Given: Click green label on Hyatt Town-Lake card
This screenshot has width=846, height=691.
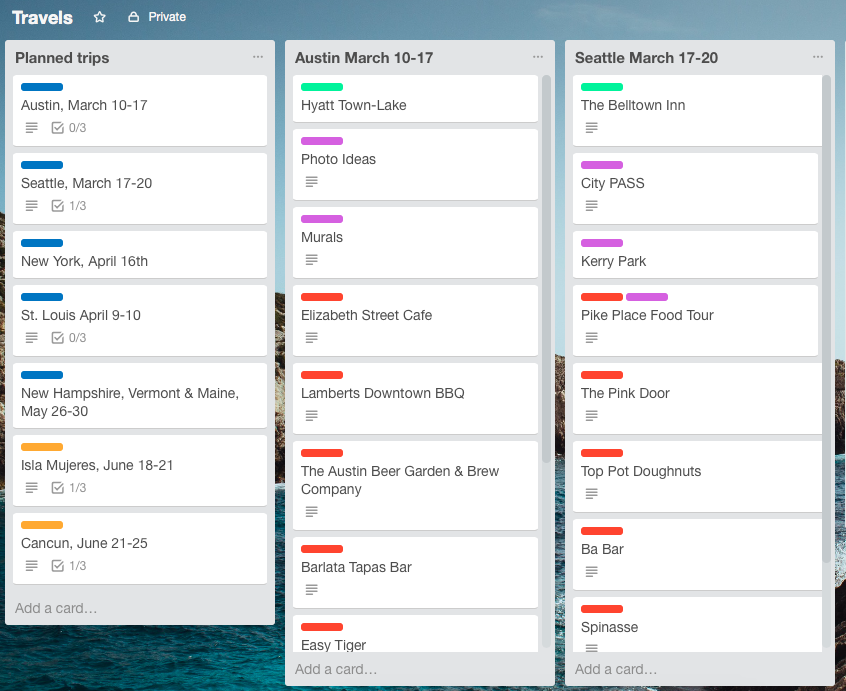Looking at the screenshot, I should pyautogui.click(x=322, y=87).
